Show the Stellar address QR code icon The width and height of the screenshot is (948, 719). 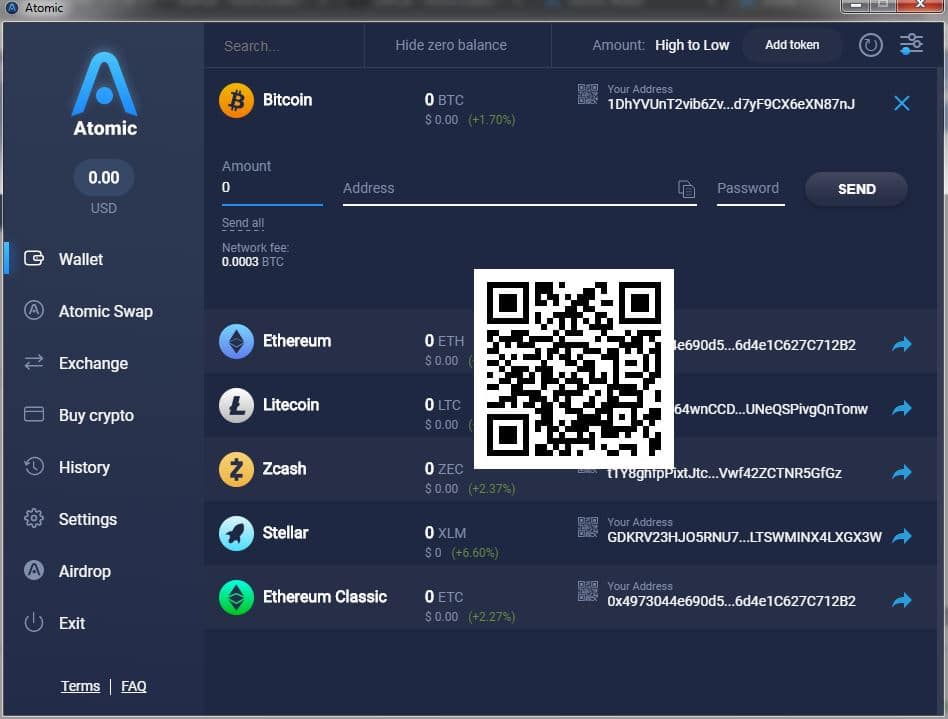click(588, 527)
